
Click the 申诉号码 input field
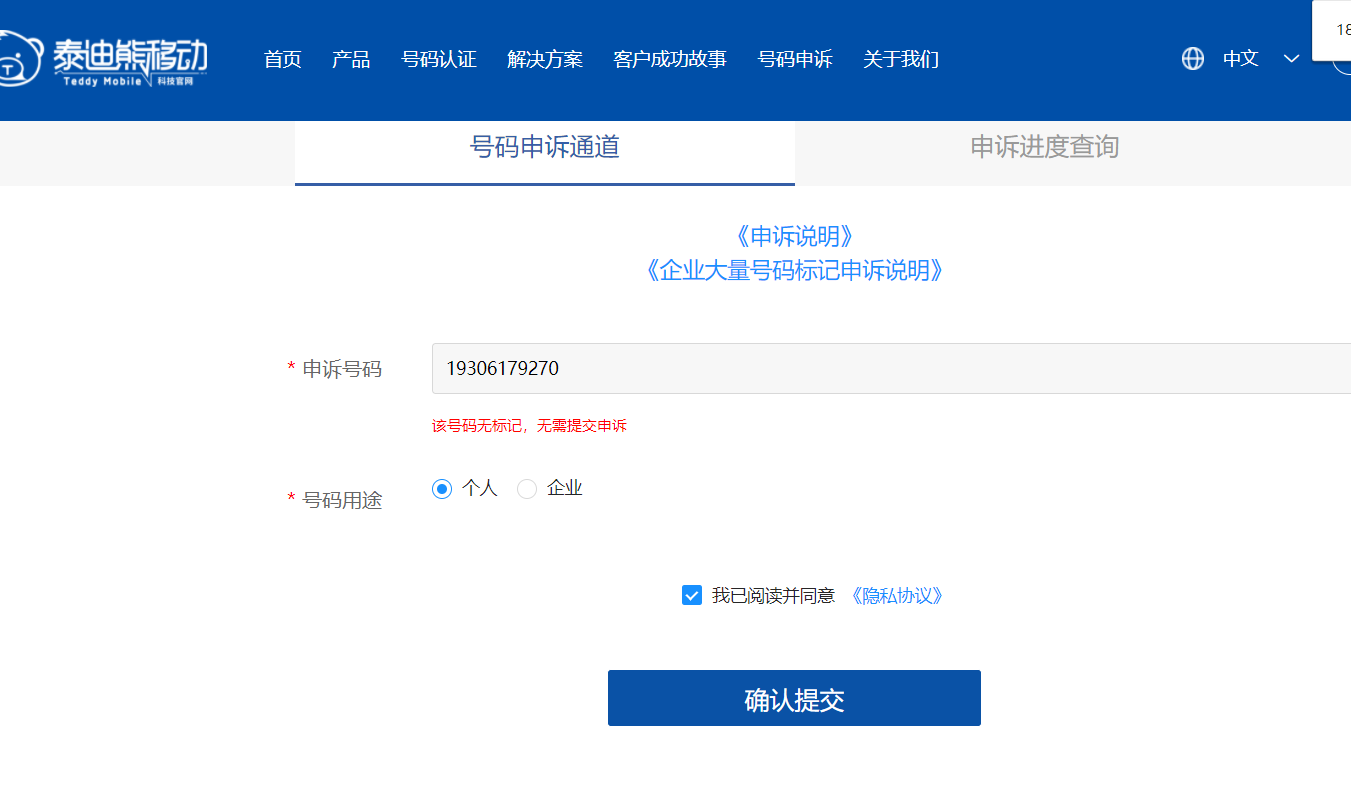[890, 369]
